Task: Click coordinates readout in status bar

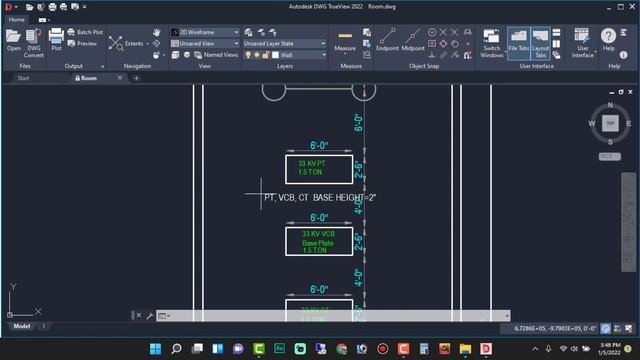Action: coord(554,328)
